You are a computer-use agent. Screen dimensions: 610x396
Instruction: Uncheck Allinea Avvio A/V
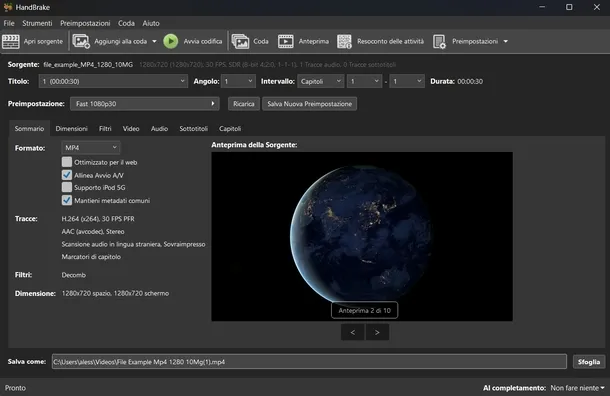67,175
